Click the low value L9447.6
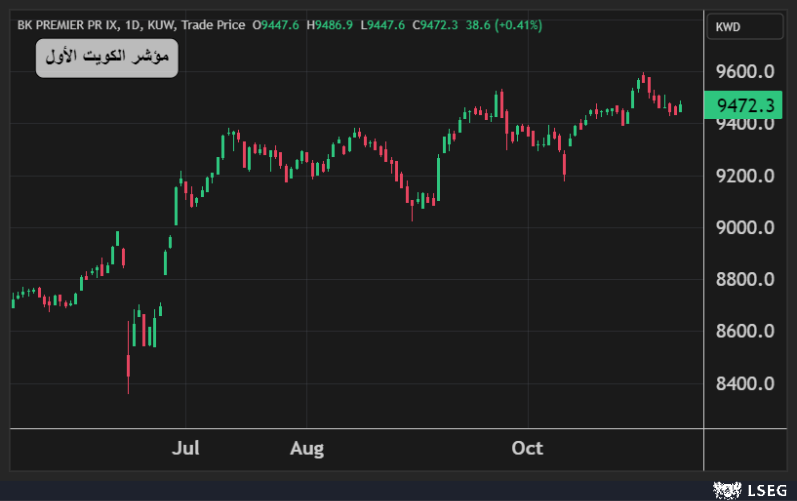 click(385, 25)
